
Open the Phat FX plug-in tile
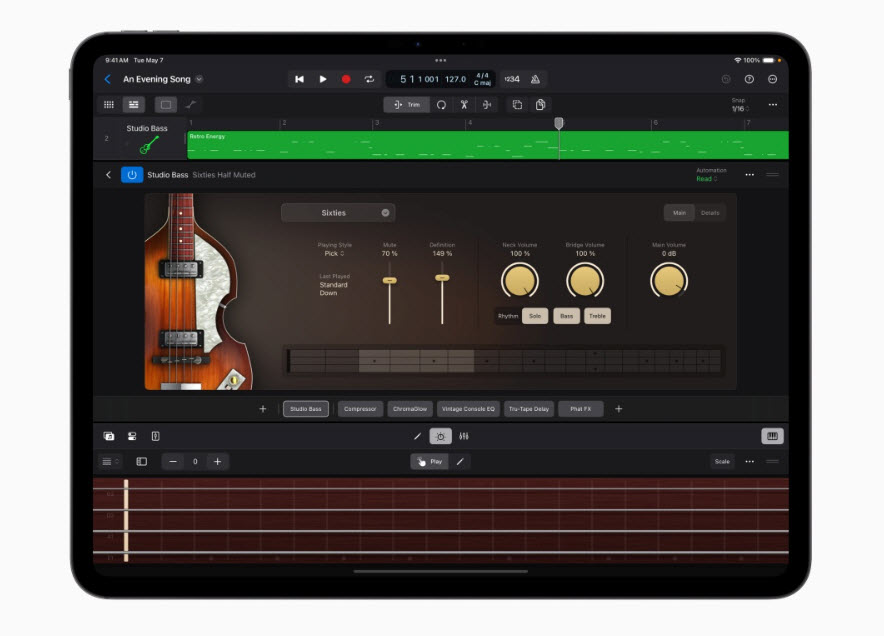click(581, 409)
